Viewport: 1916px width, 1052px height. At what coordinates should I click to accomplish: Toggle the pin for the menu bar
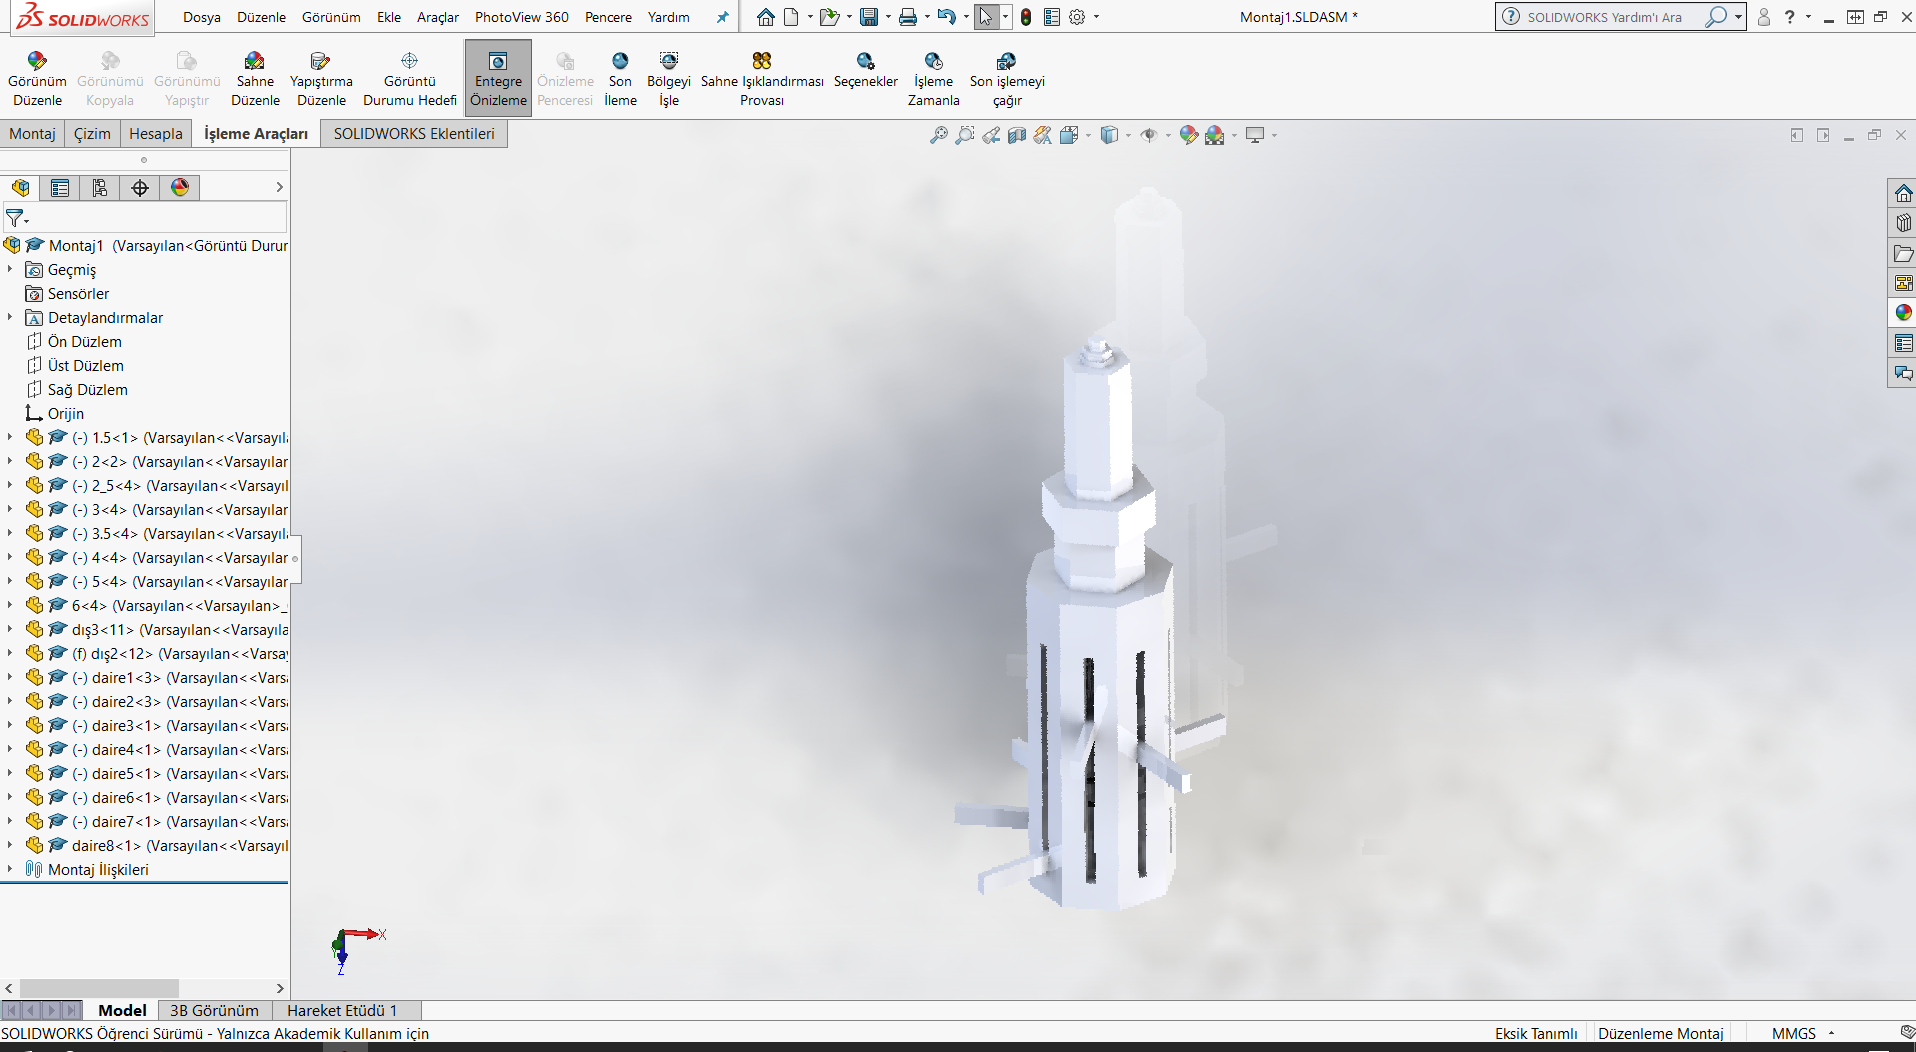click(x=722, y=17)
